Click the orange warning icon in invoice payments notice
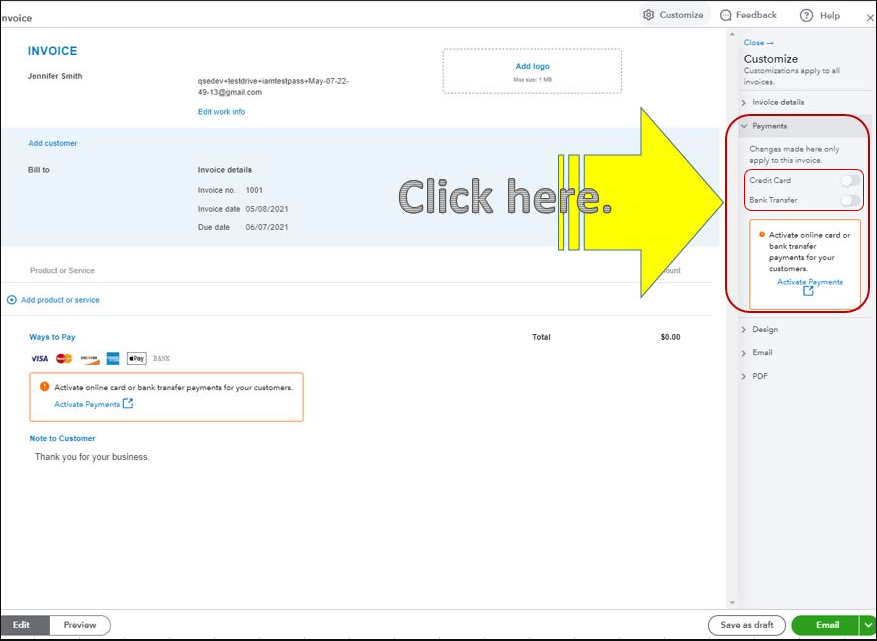Screen dimensions: 877x641 (x=45, y=387)
